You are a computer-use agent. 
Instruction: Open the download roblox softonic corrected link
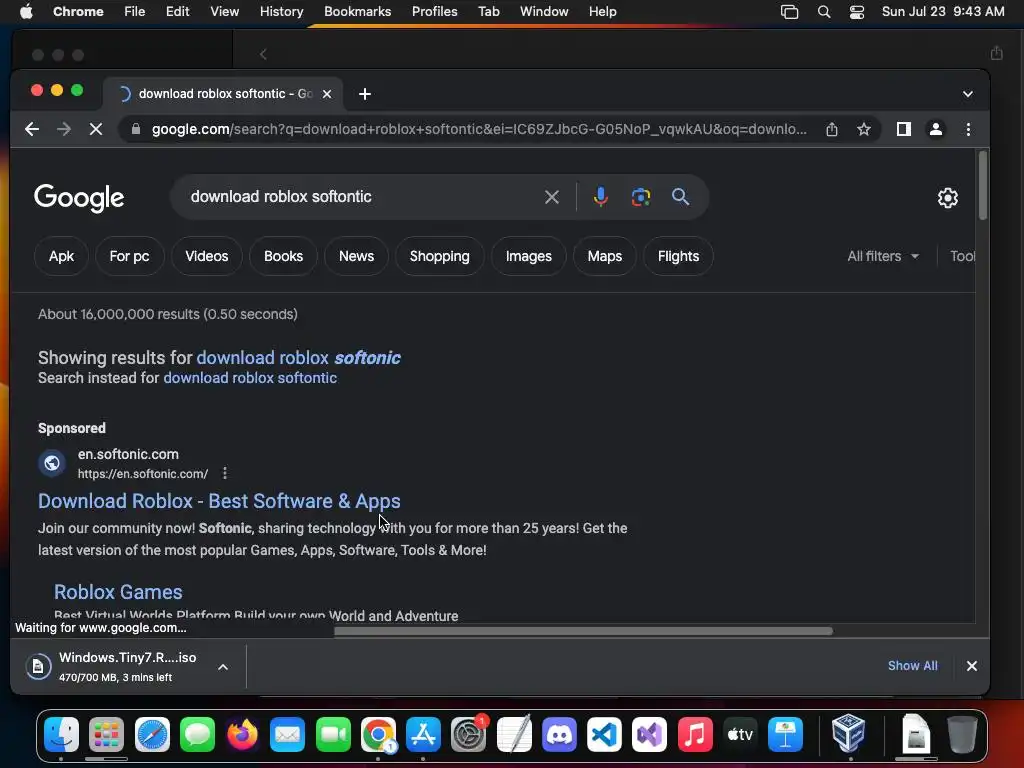298,358
